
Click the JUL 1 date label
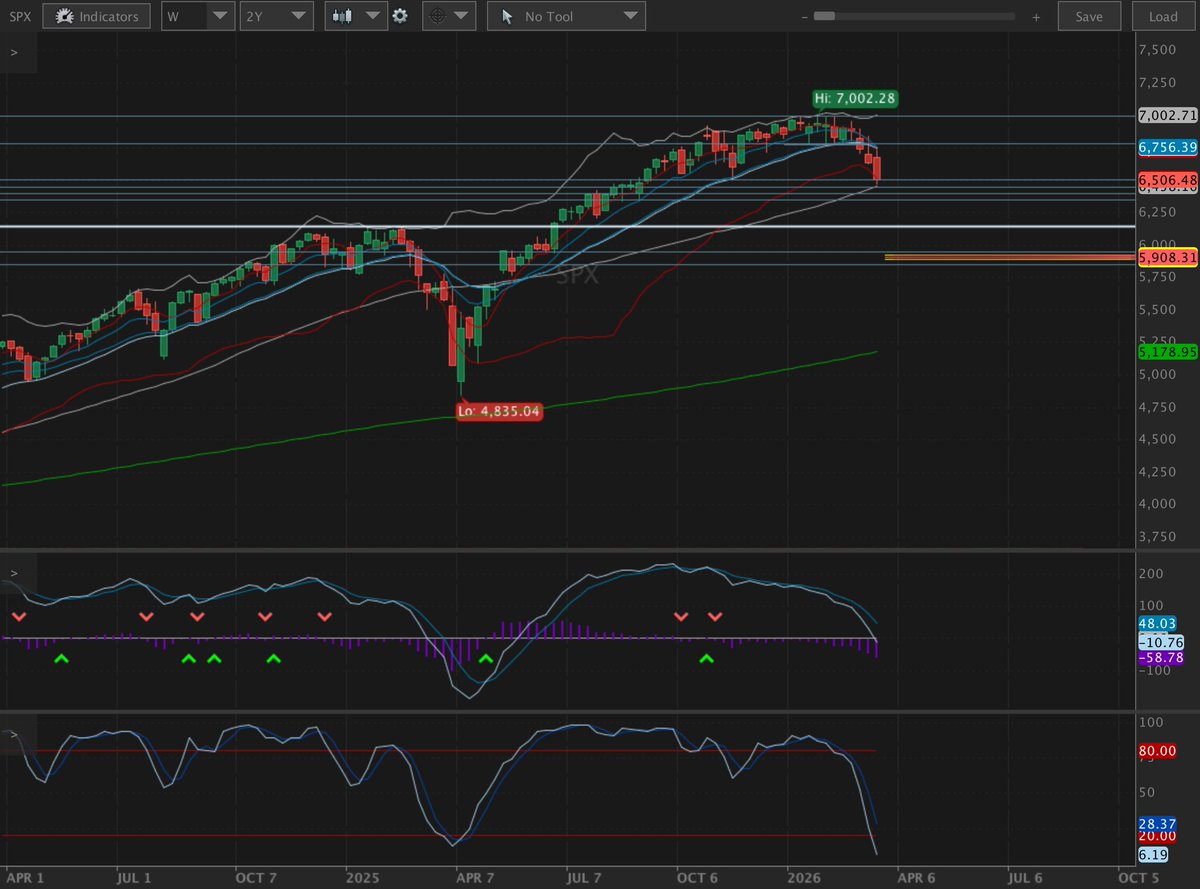135,877
